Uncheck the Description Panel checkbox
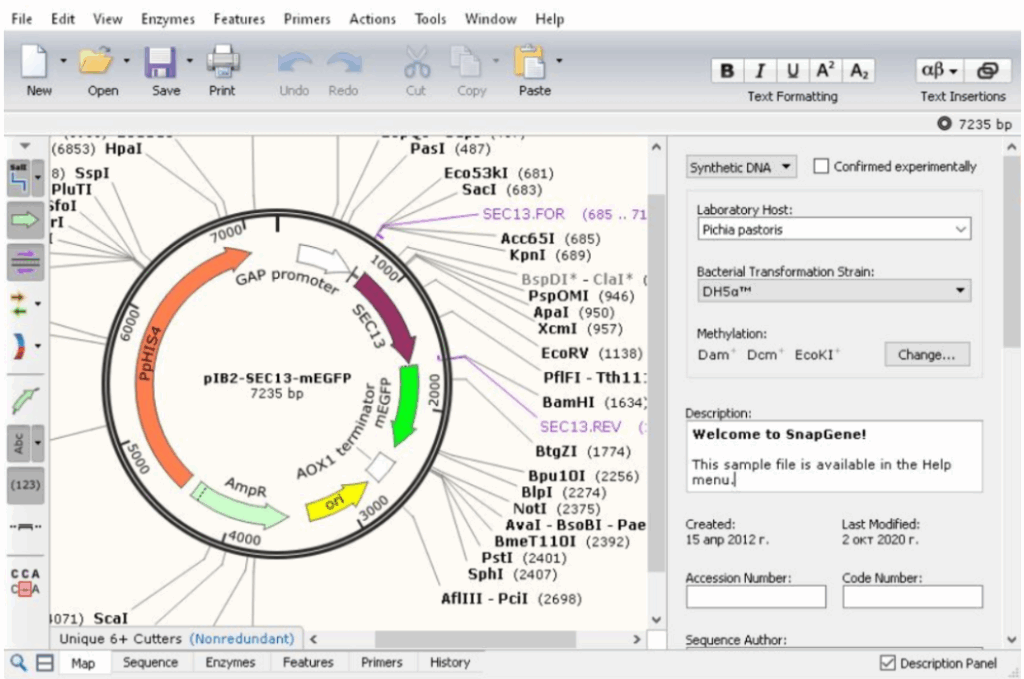The height and width of the screenshot is (679, 1024). 887,663
